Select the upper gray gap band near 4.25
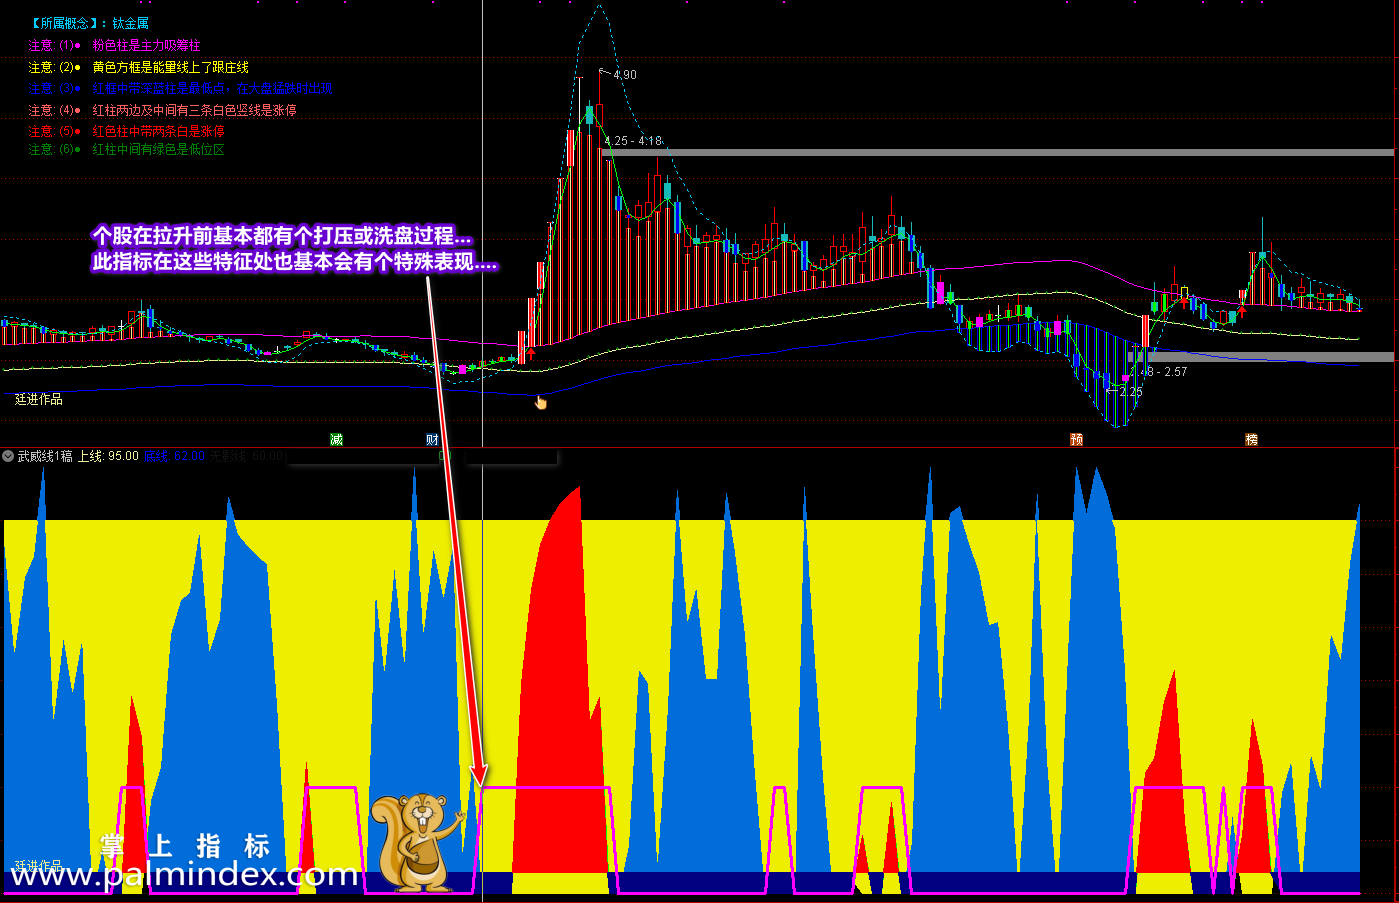The width and height of the screenshot is (1399, 903). (996, 153)
